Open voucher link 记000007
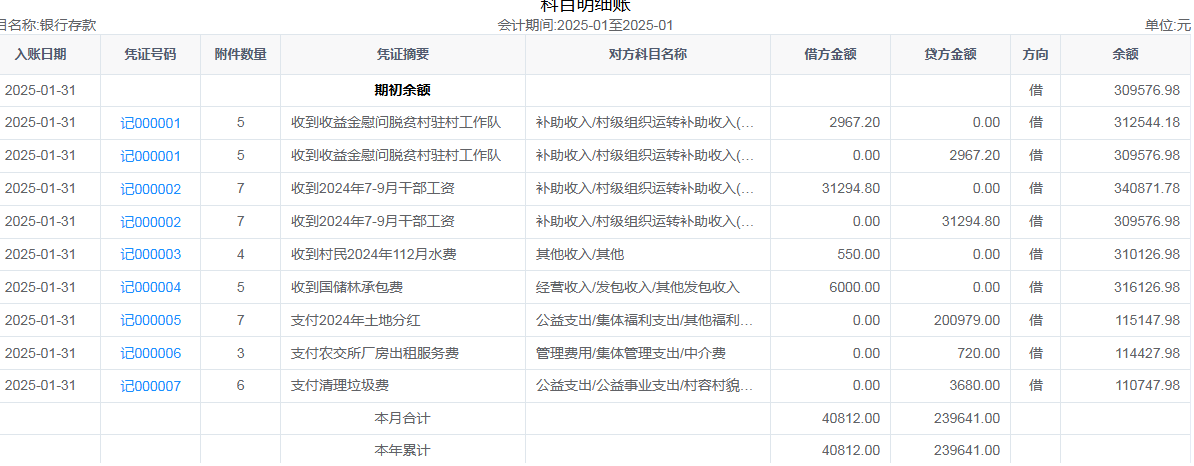Screen dimensions: 1194x466 point(151,386)
